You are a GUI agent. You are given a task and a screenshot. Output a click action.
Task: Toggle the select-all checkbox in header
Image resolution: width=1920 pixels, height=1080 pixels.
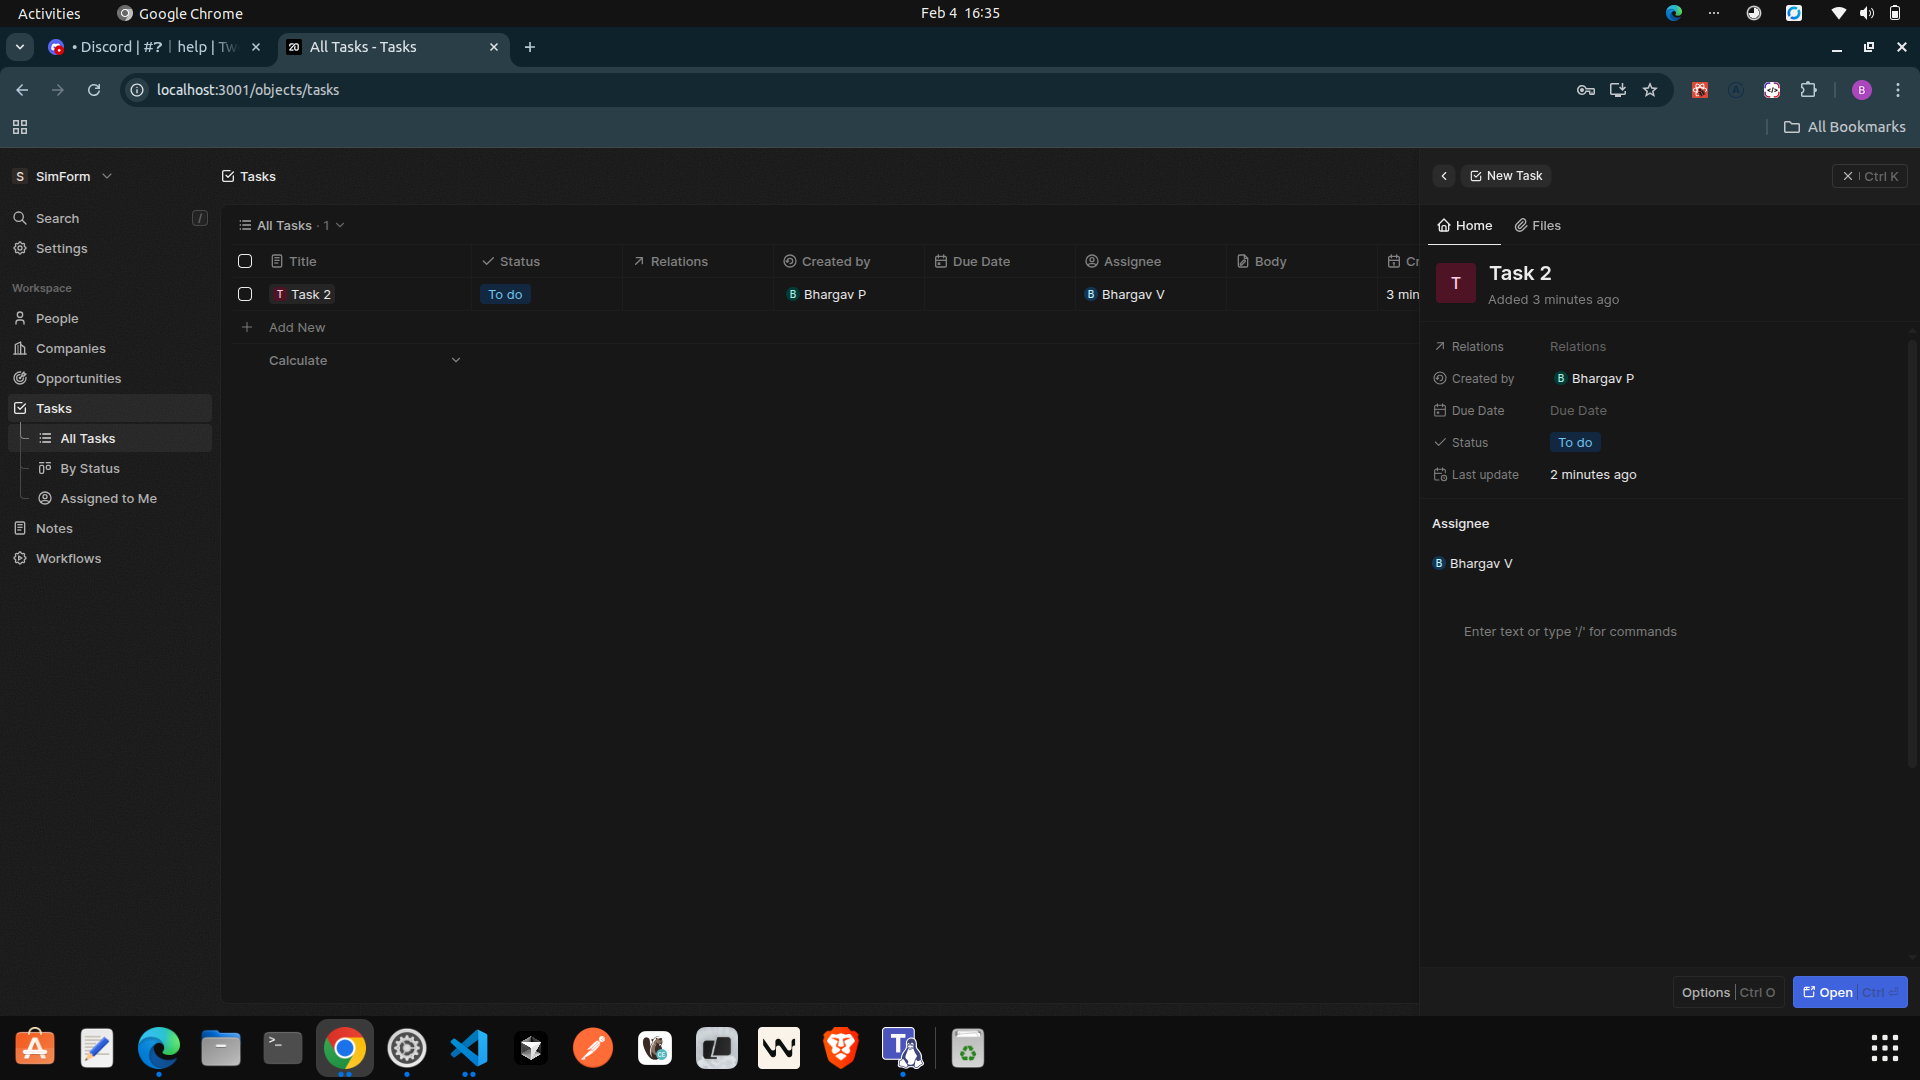click(245, 261)
